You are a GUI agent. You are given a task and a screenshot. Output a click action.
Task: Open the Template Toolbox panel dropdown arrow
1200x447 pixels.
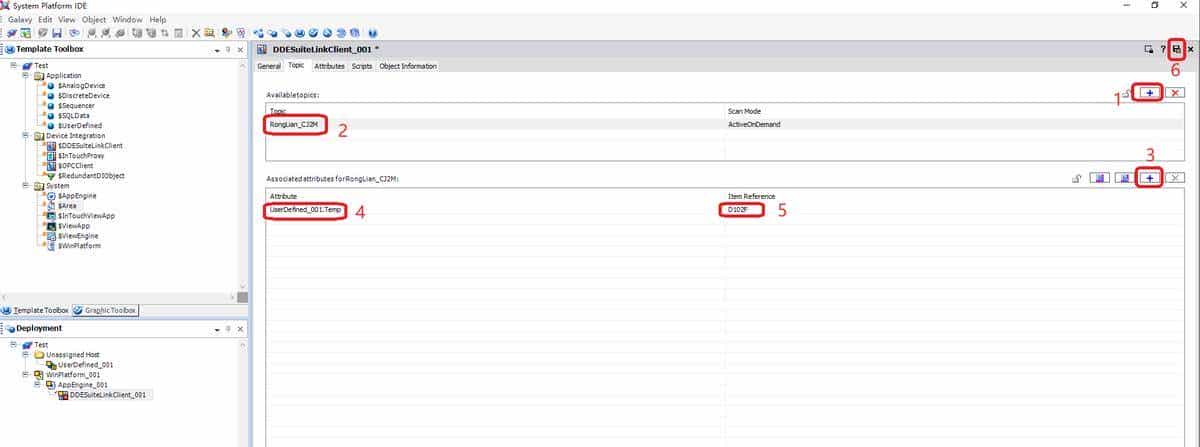pyautogui.click(x=218, y=49)
